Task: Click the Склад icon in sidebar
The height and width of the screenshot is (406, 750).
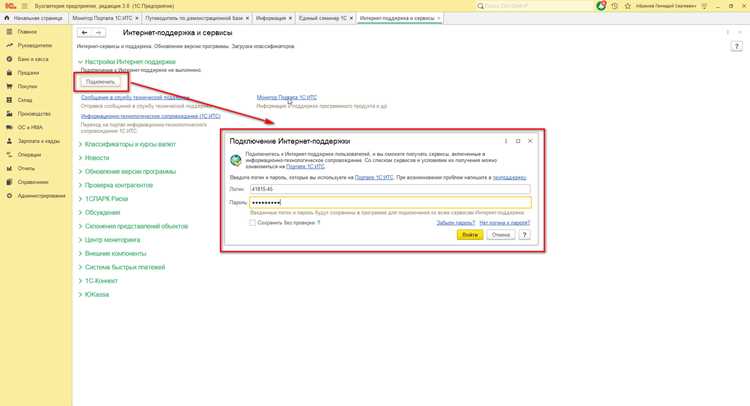Action: [x=9, y=100]
